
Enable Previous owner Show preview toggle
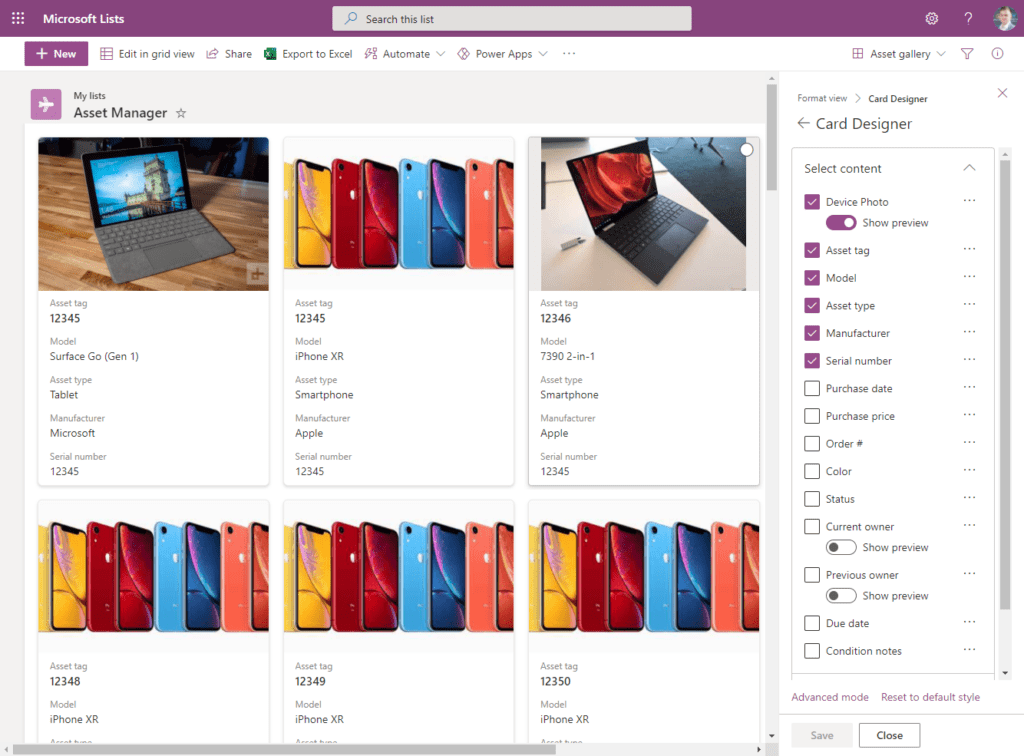point(840,595)
